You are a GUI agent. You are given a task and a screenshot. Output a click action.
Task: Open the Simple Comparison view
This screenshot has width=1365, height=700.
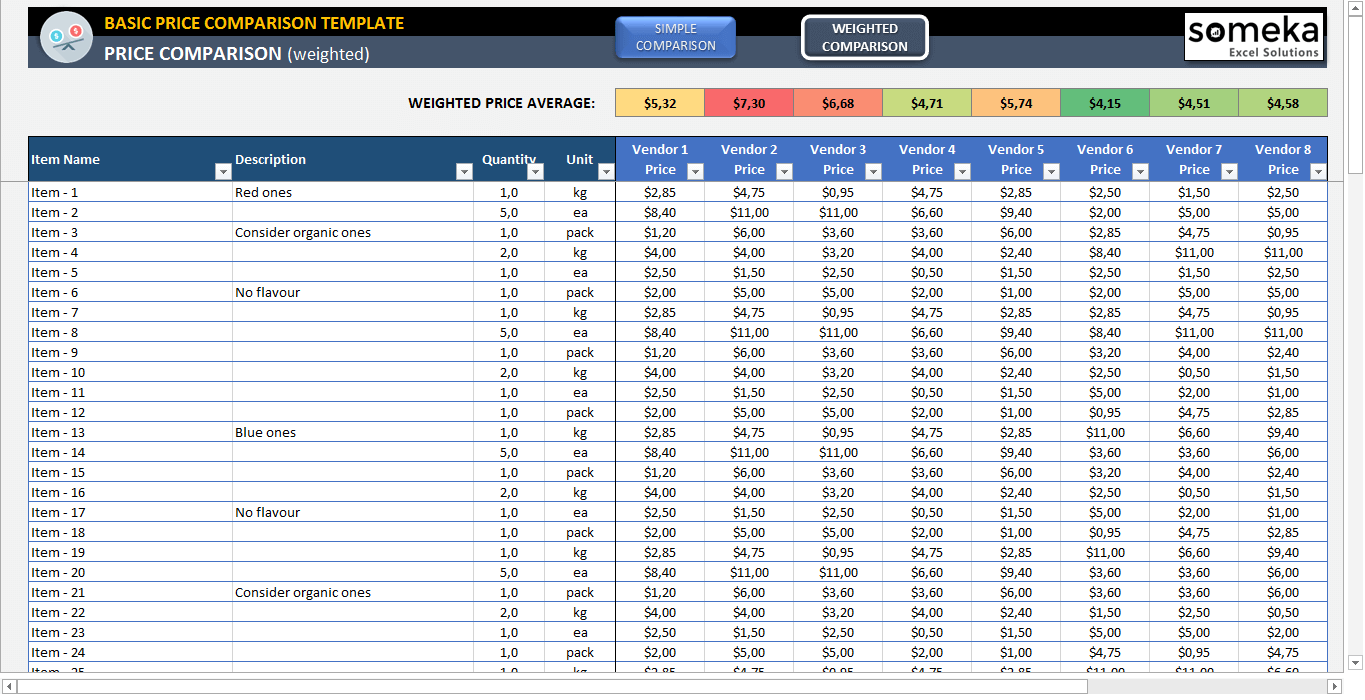(x=675, y=37)
